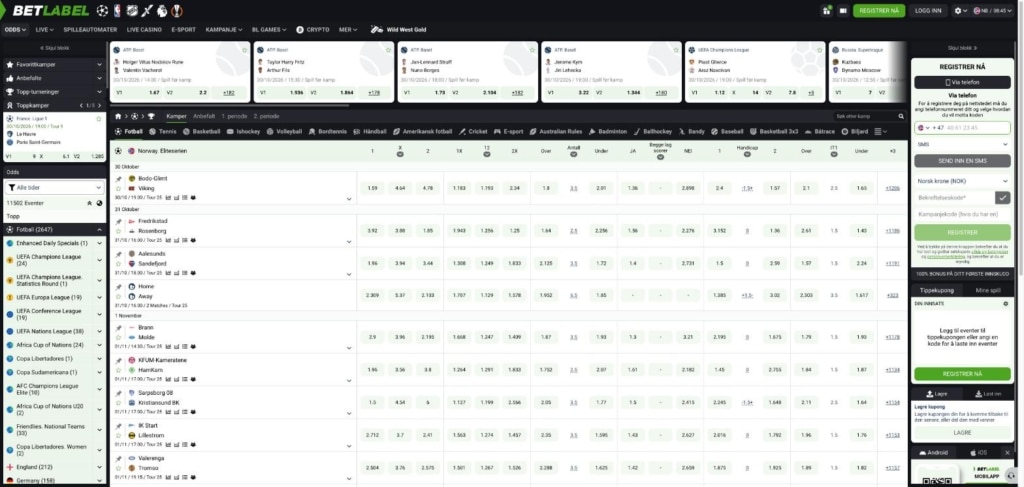Switch to the 1. periode tab
The width and height of the screenshot is (1024, 487).
[234, 116]
